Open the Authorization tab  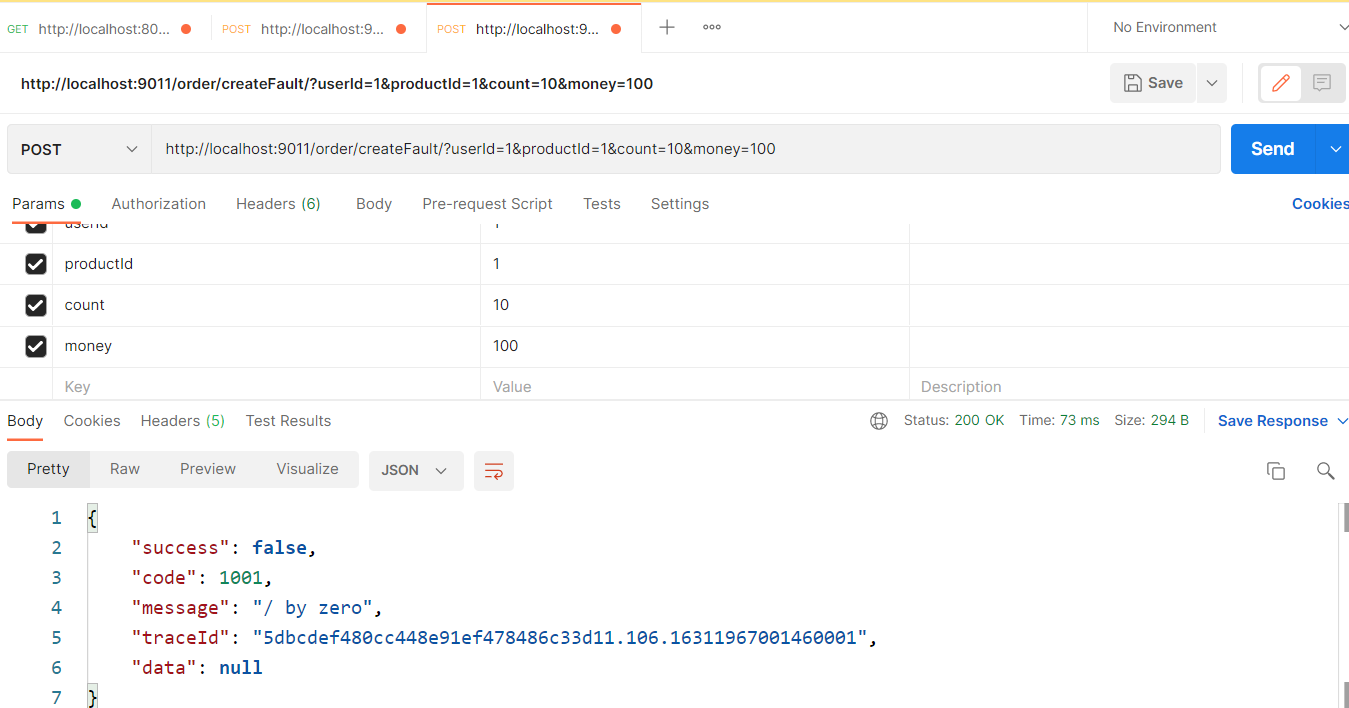(x=158, y=204)
